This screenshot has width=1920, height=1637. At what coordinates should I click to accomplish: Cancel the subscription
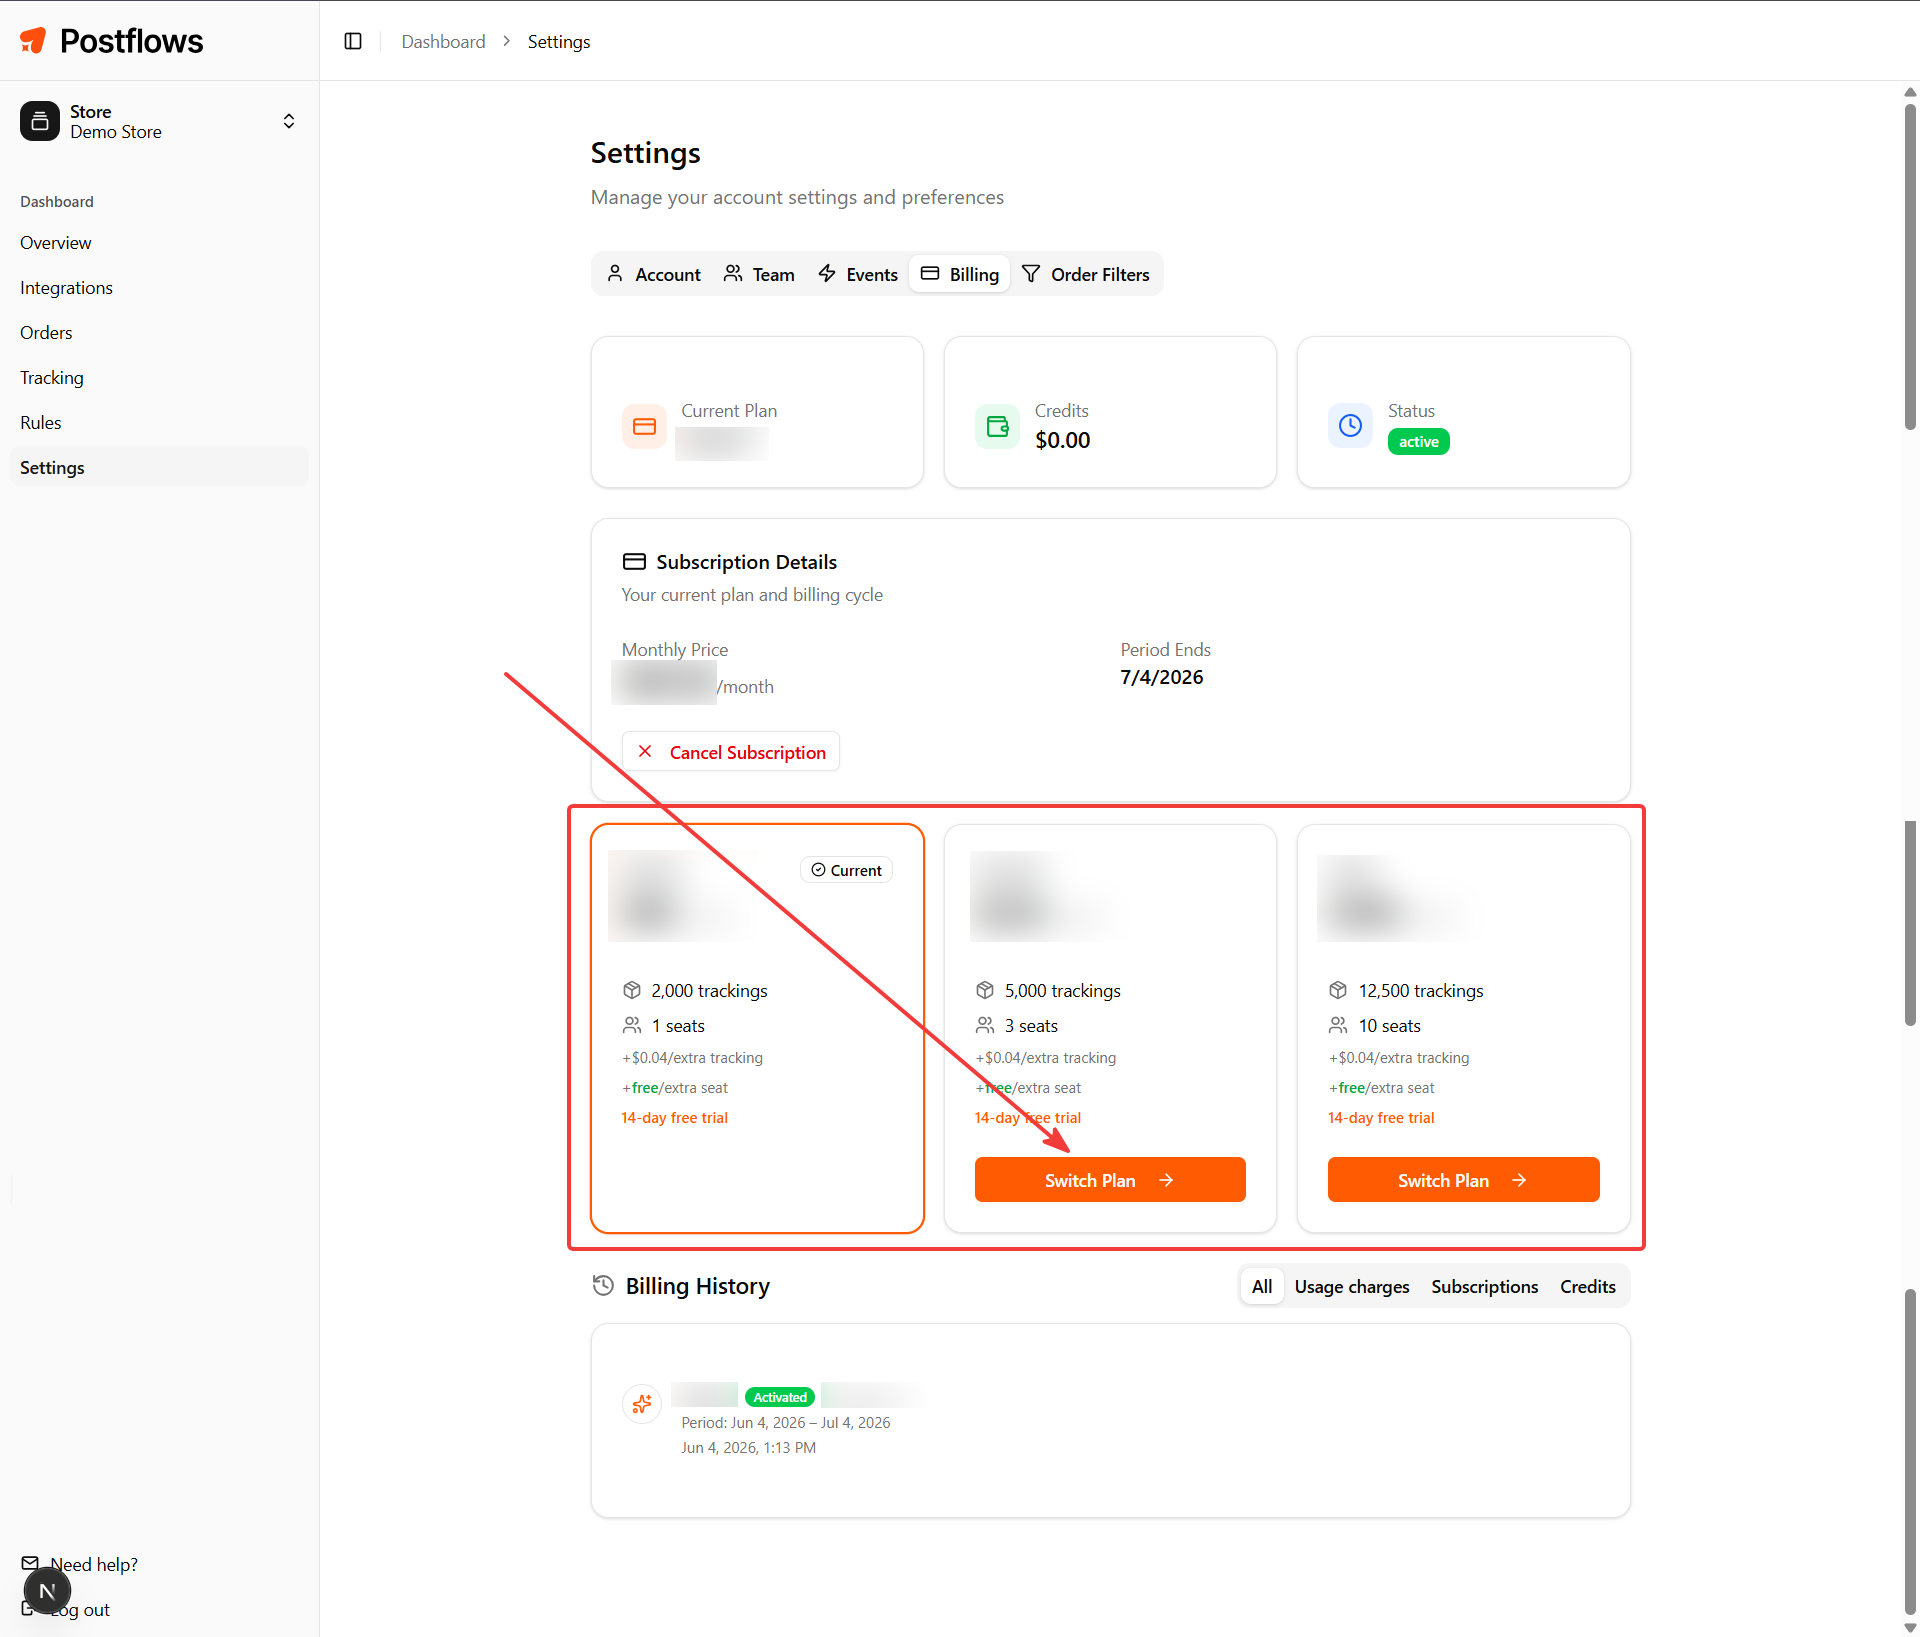click(x=731, y=752)
